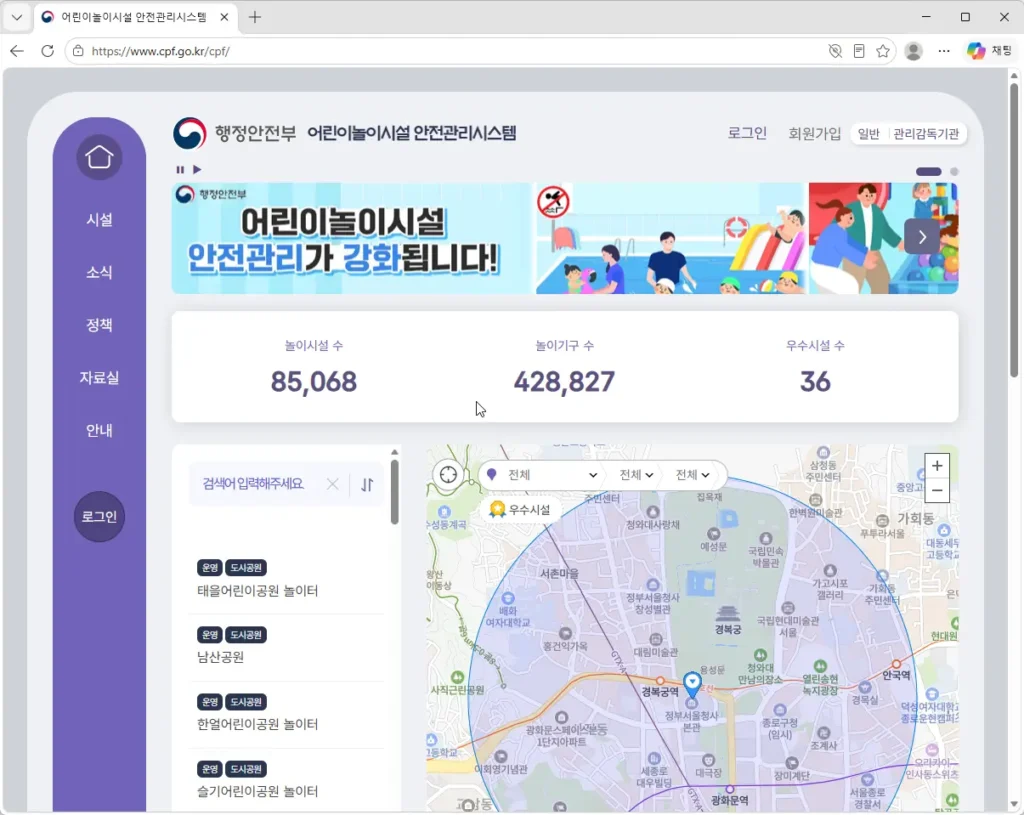Click the 어린이놀이시설 safety banner image

pyautogui.click(x=565, y=238)
